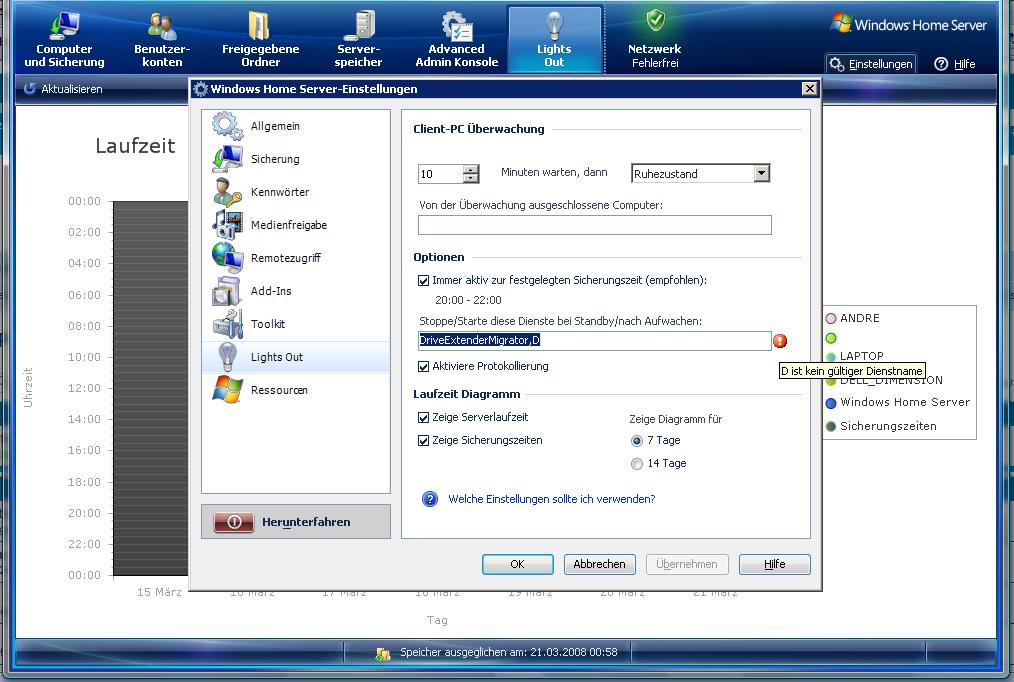
Task: Click the Add-Ins package icon
Action: 227,290
